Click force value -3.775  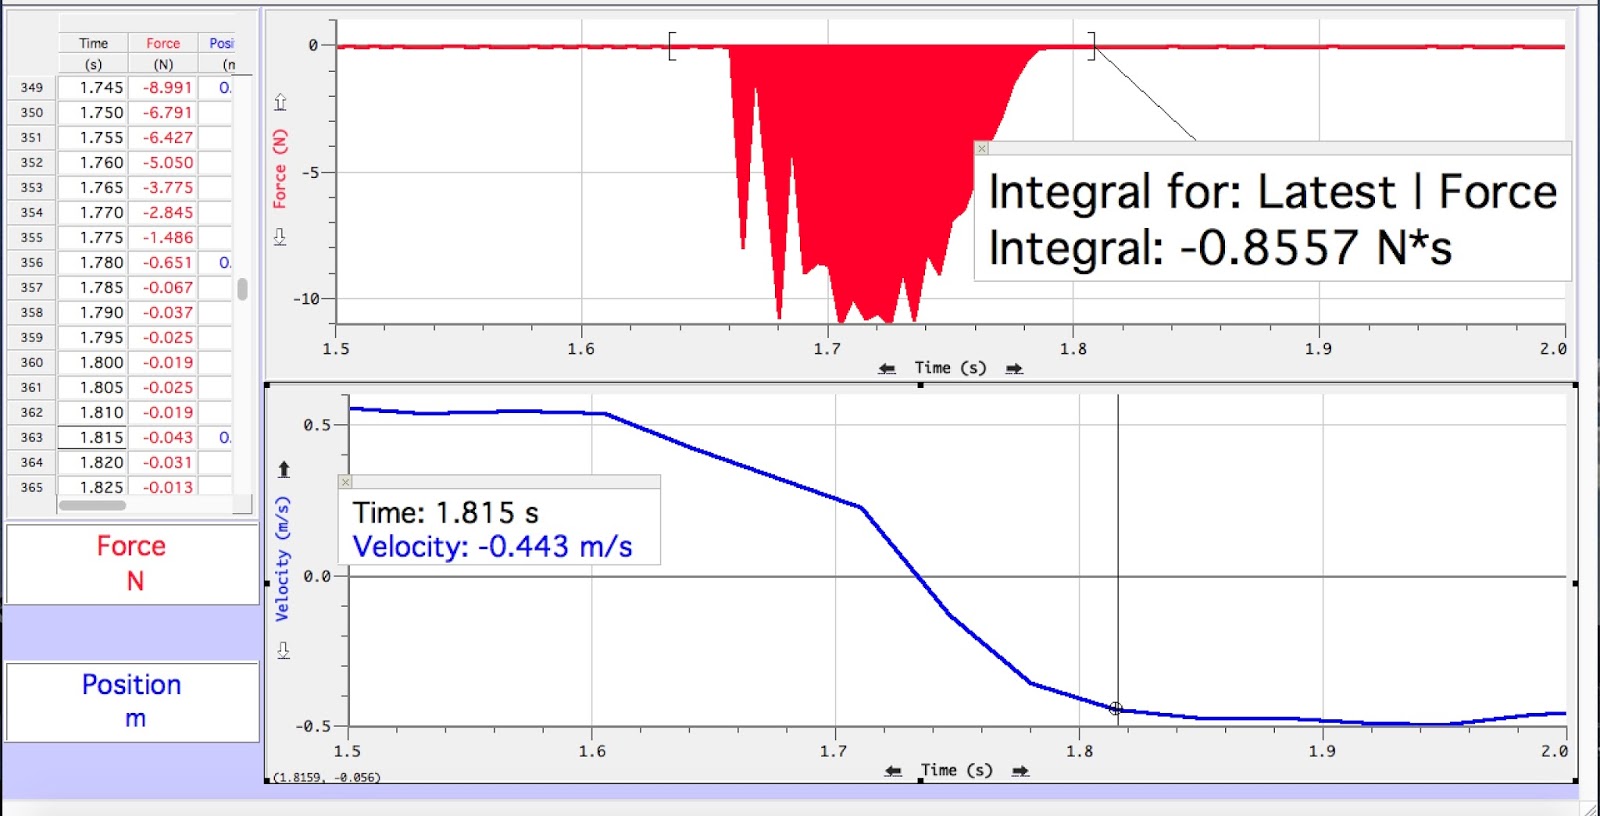(x=163, y=188)
